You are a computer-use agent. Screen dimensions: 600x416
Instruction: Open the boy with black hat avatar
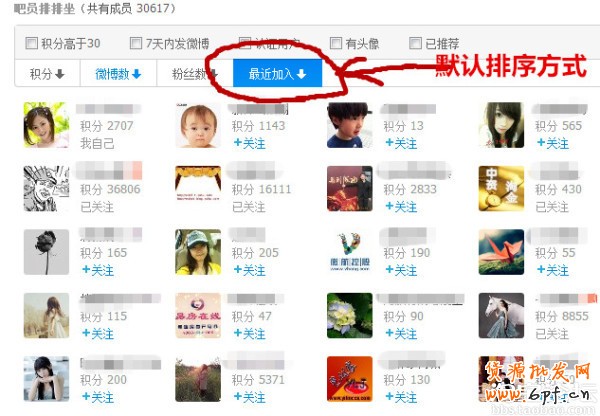click(349, 125)
